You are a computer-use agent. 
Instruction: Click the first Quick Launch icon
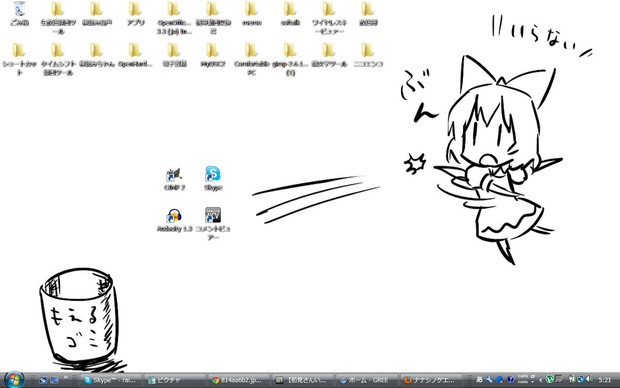coord(43,380)
